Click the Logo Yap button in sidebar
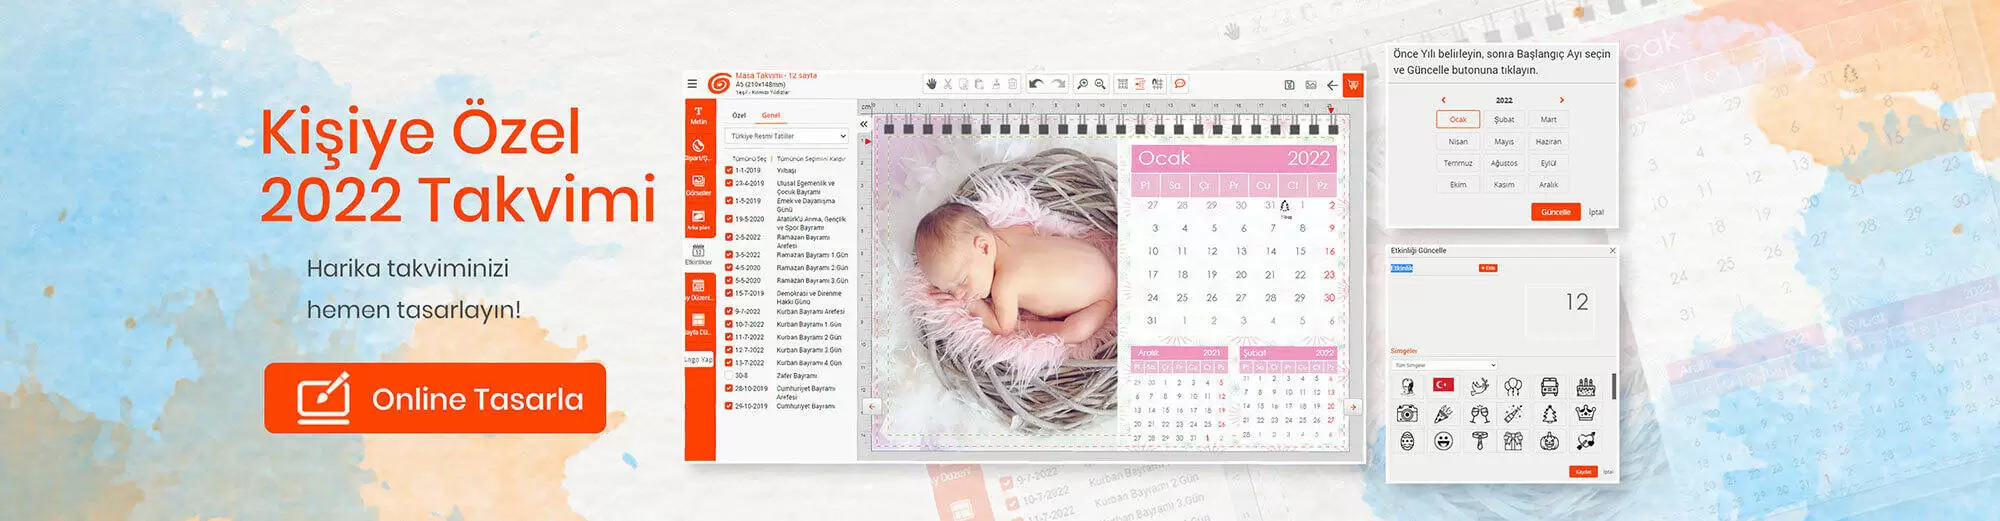The height and width of the screenshot is (521, 2000). [698, 360]
